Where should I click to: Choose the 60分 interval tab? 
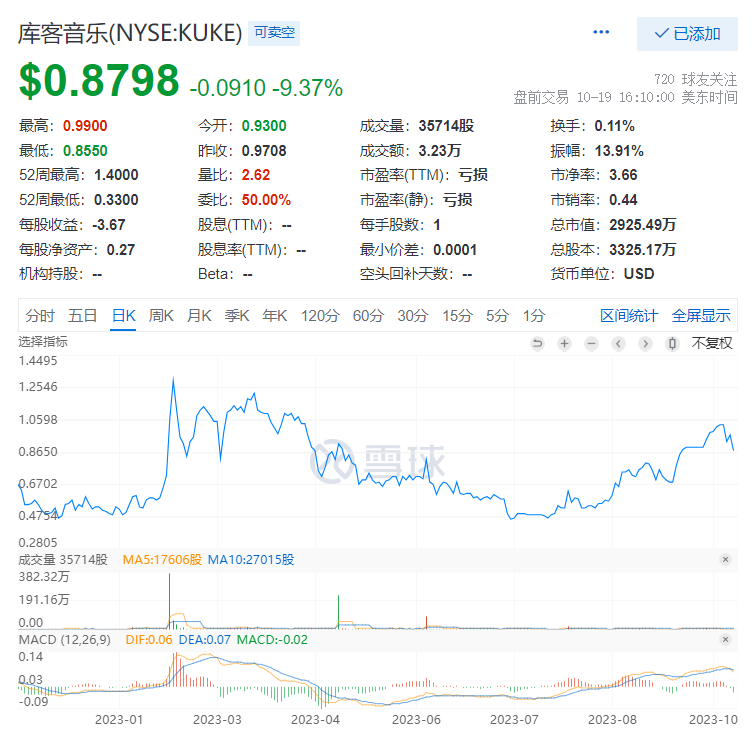click(368, 316)
